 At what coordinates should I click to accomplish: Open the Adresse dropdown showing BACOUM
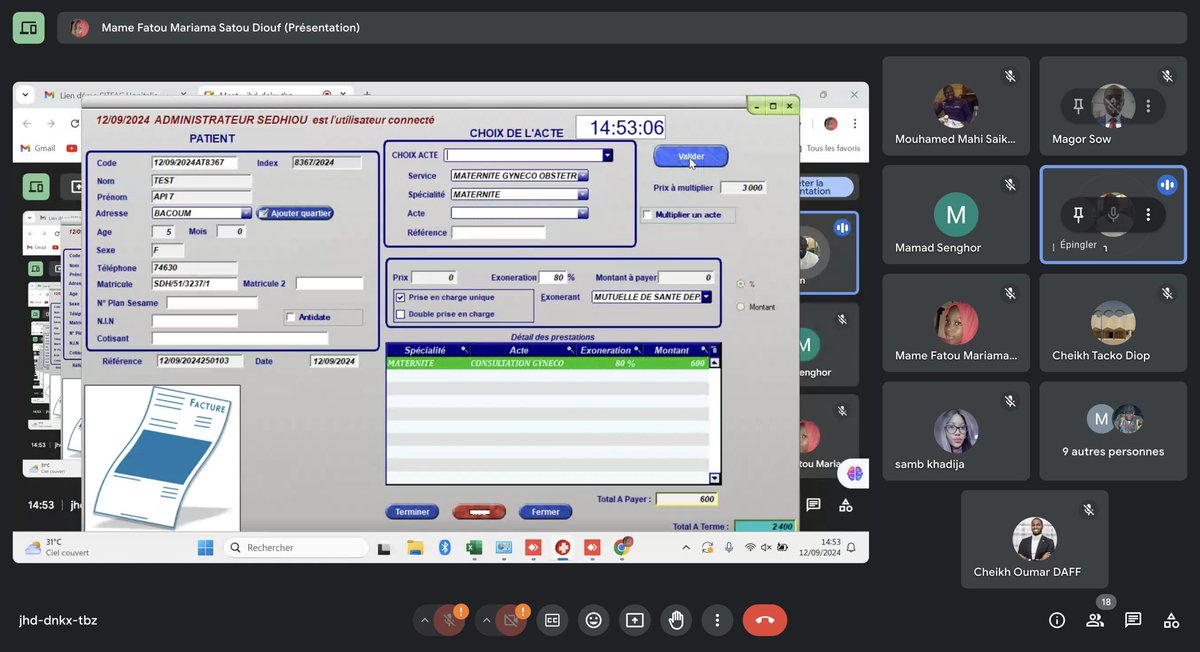pos(246,213)
